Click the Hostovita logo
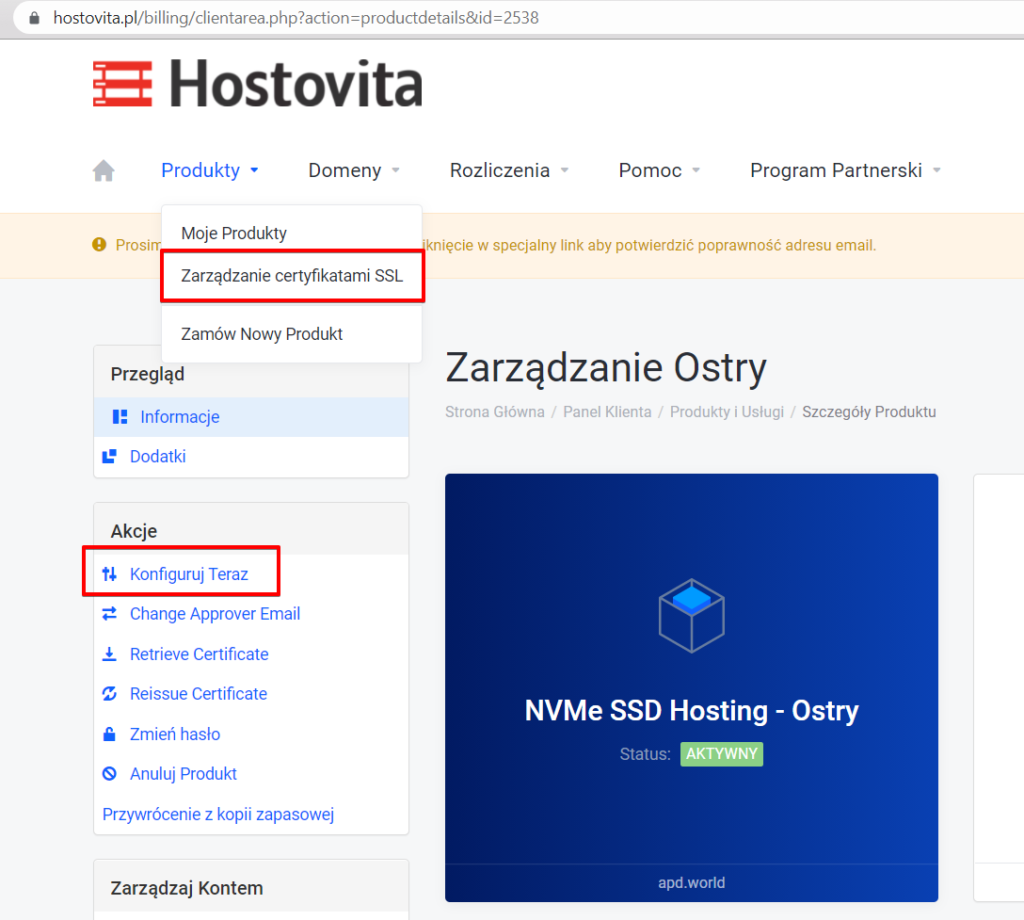This screenshot has height=920, width=1024. pyautogui.click(x=257, y=84)
